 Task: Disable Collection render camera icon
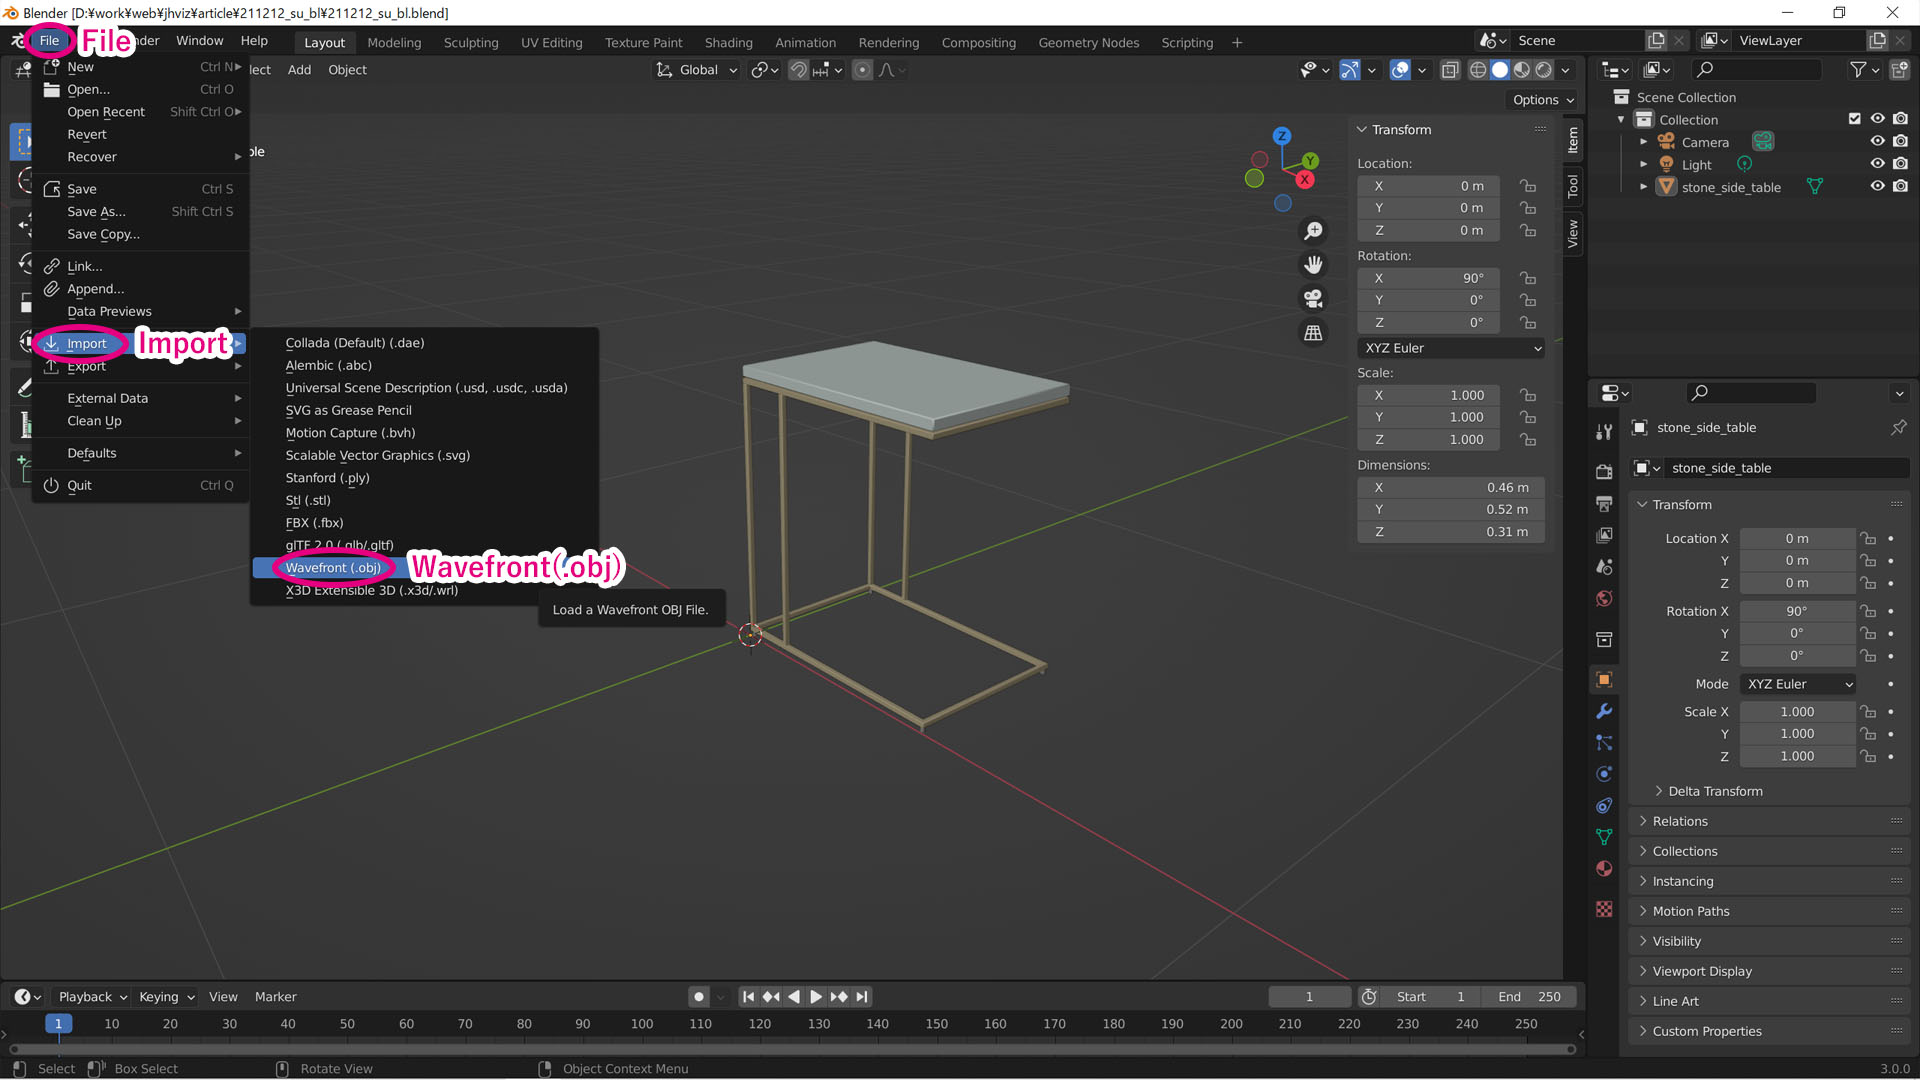pyautogui.click(x=1900, y=119)
